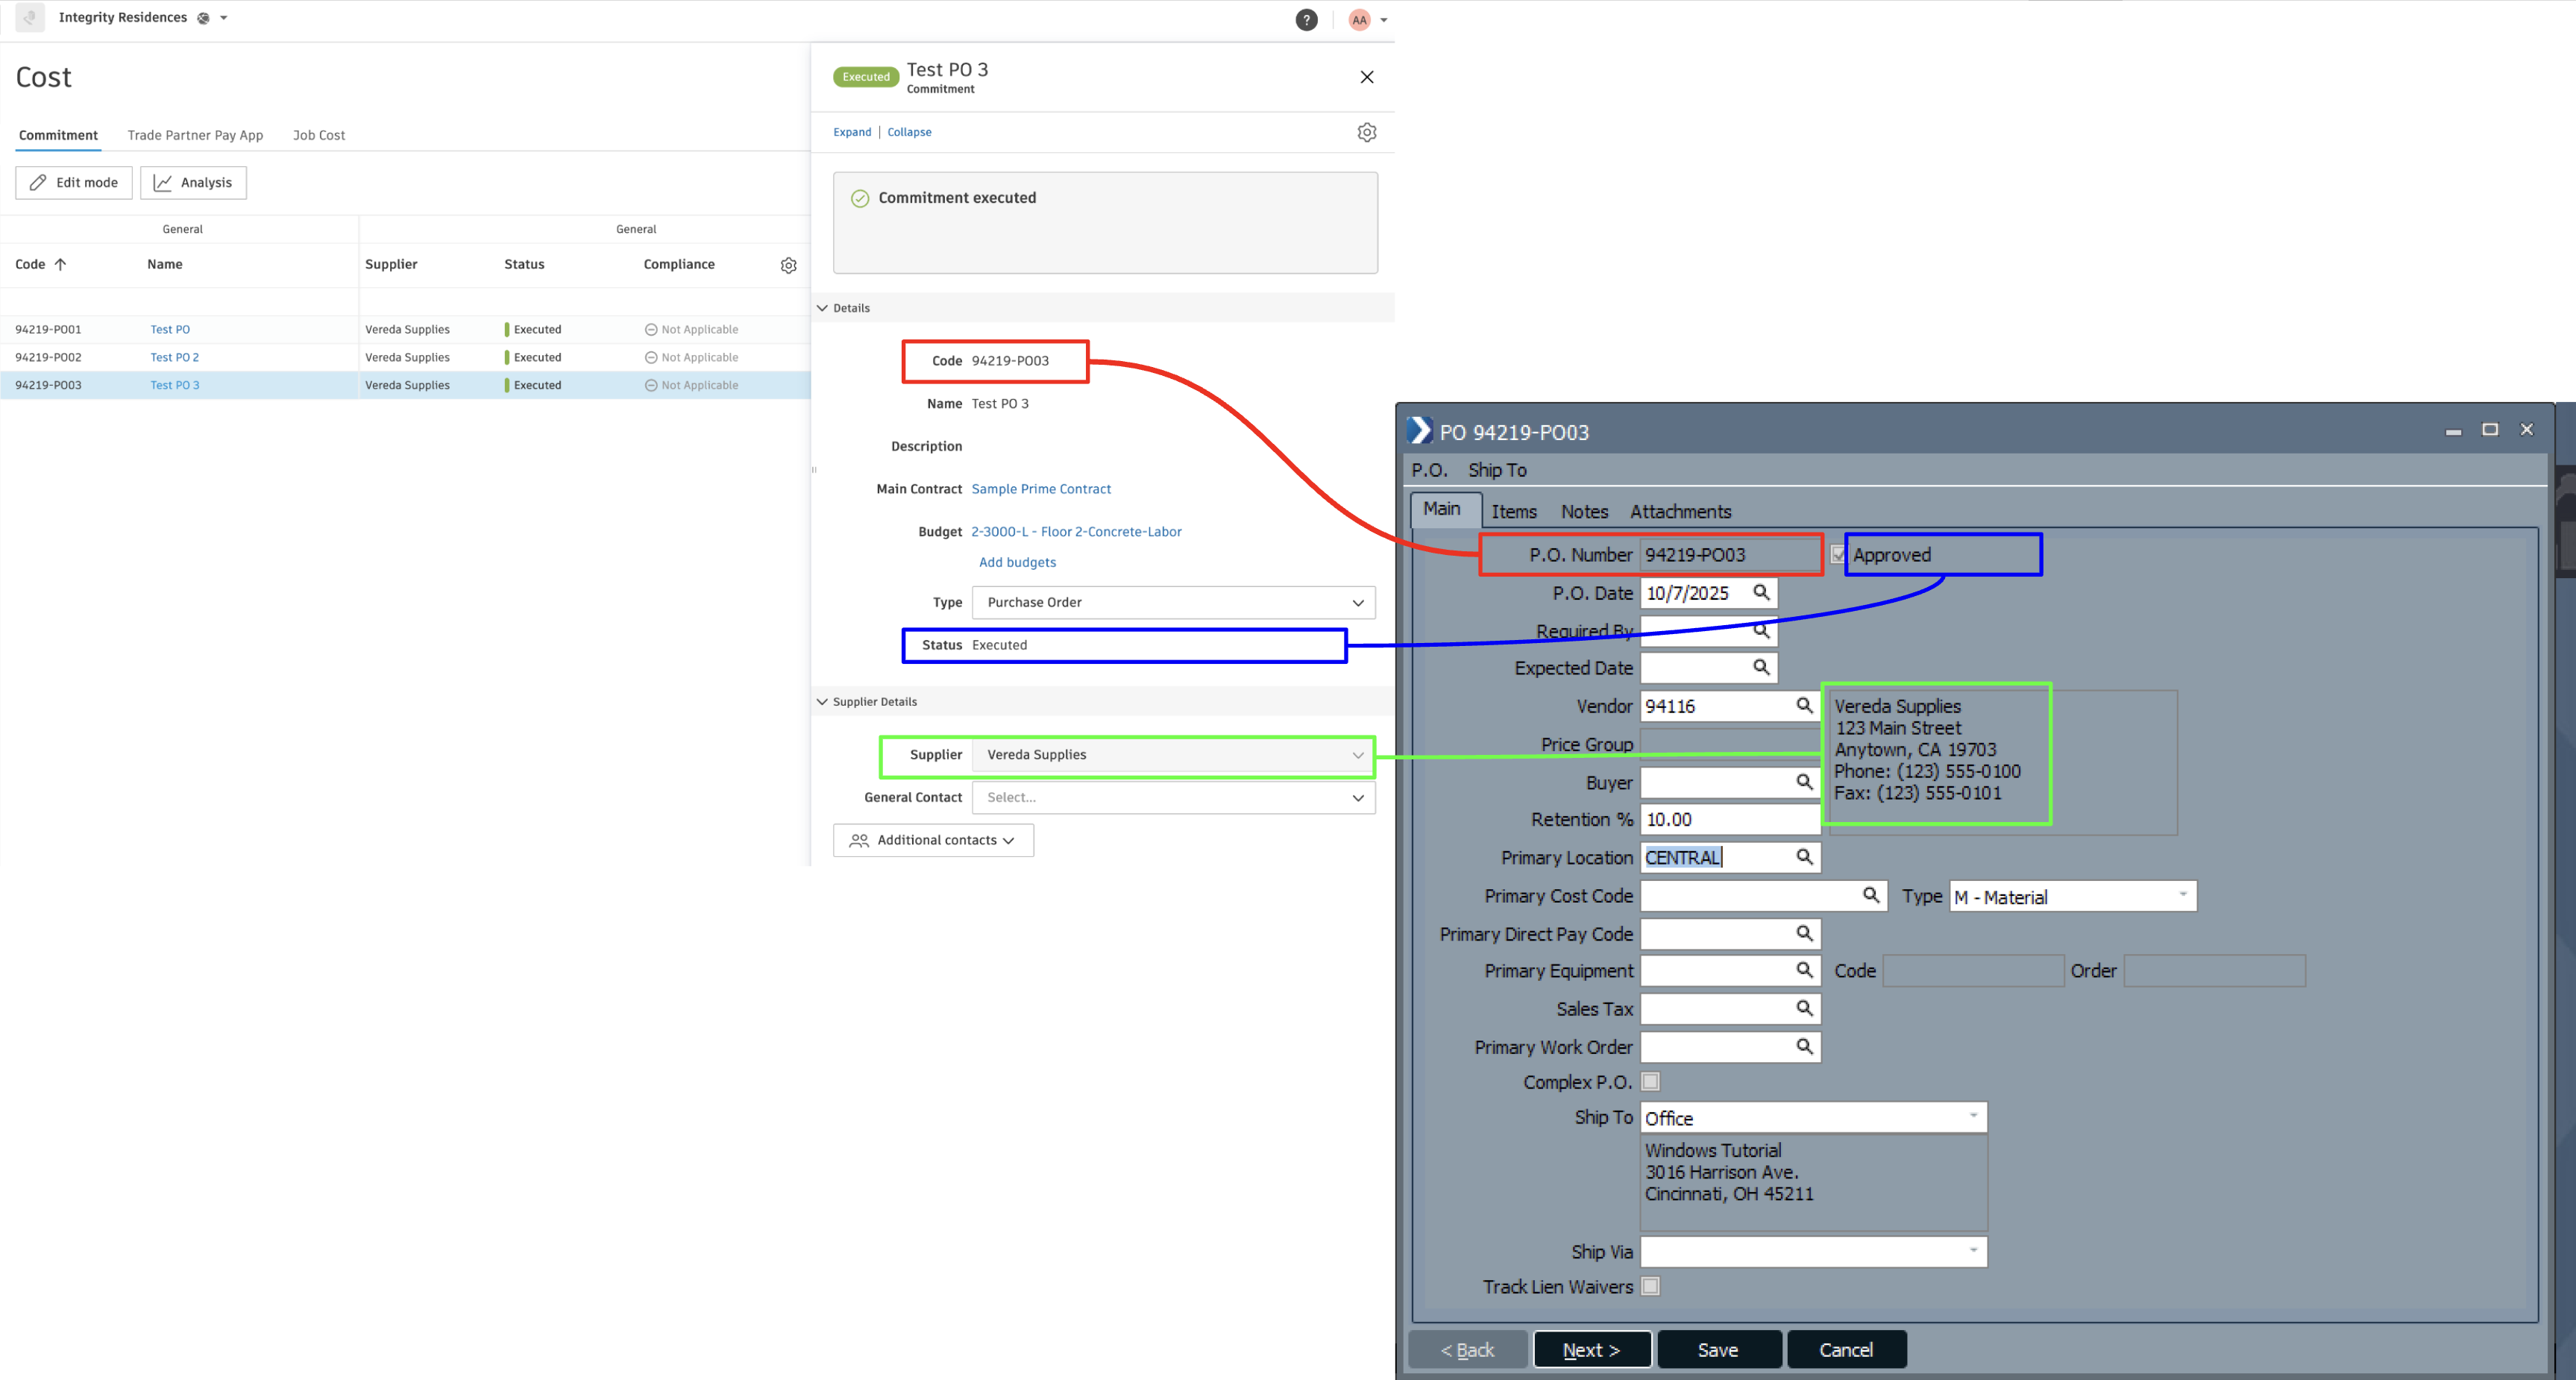The width and height of the screenshot is (2576, 1380).
Task: Open the Sample Prime Contract link
Action: [x=1041, y=489]
